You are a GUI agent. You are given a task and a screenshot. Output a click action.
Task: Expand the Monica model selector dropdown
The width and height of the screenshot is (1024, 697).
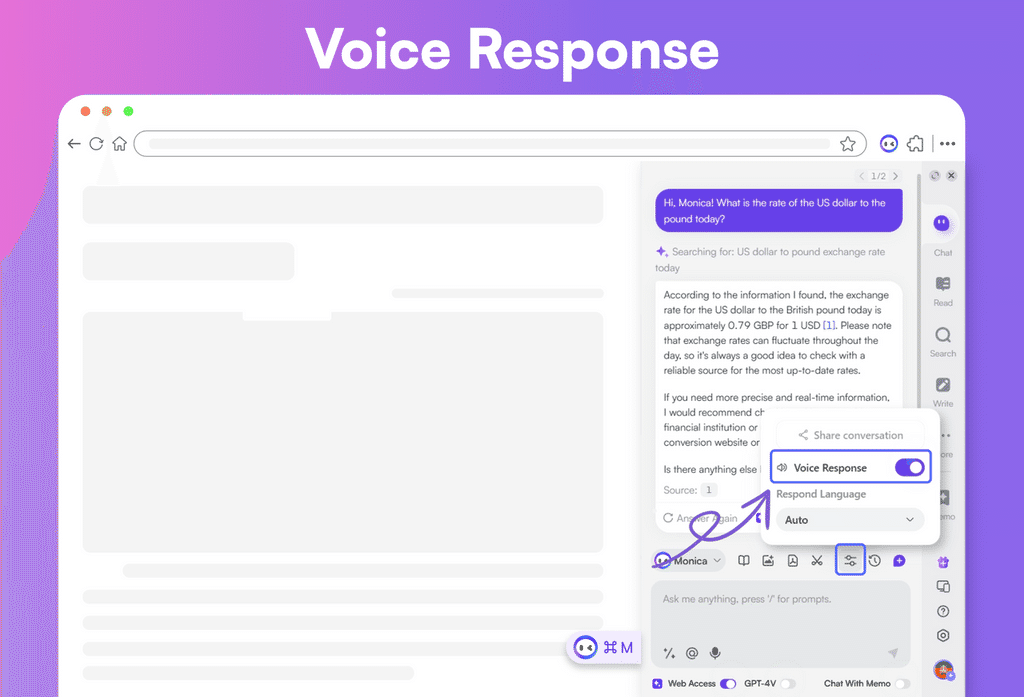690,561
